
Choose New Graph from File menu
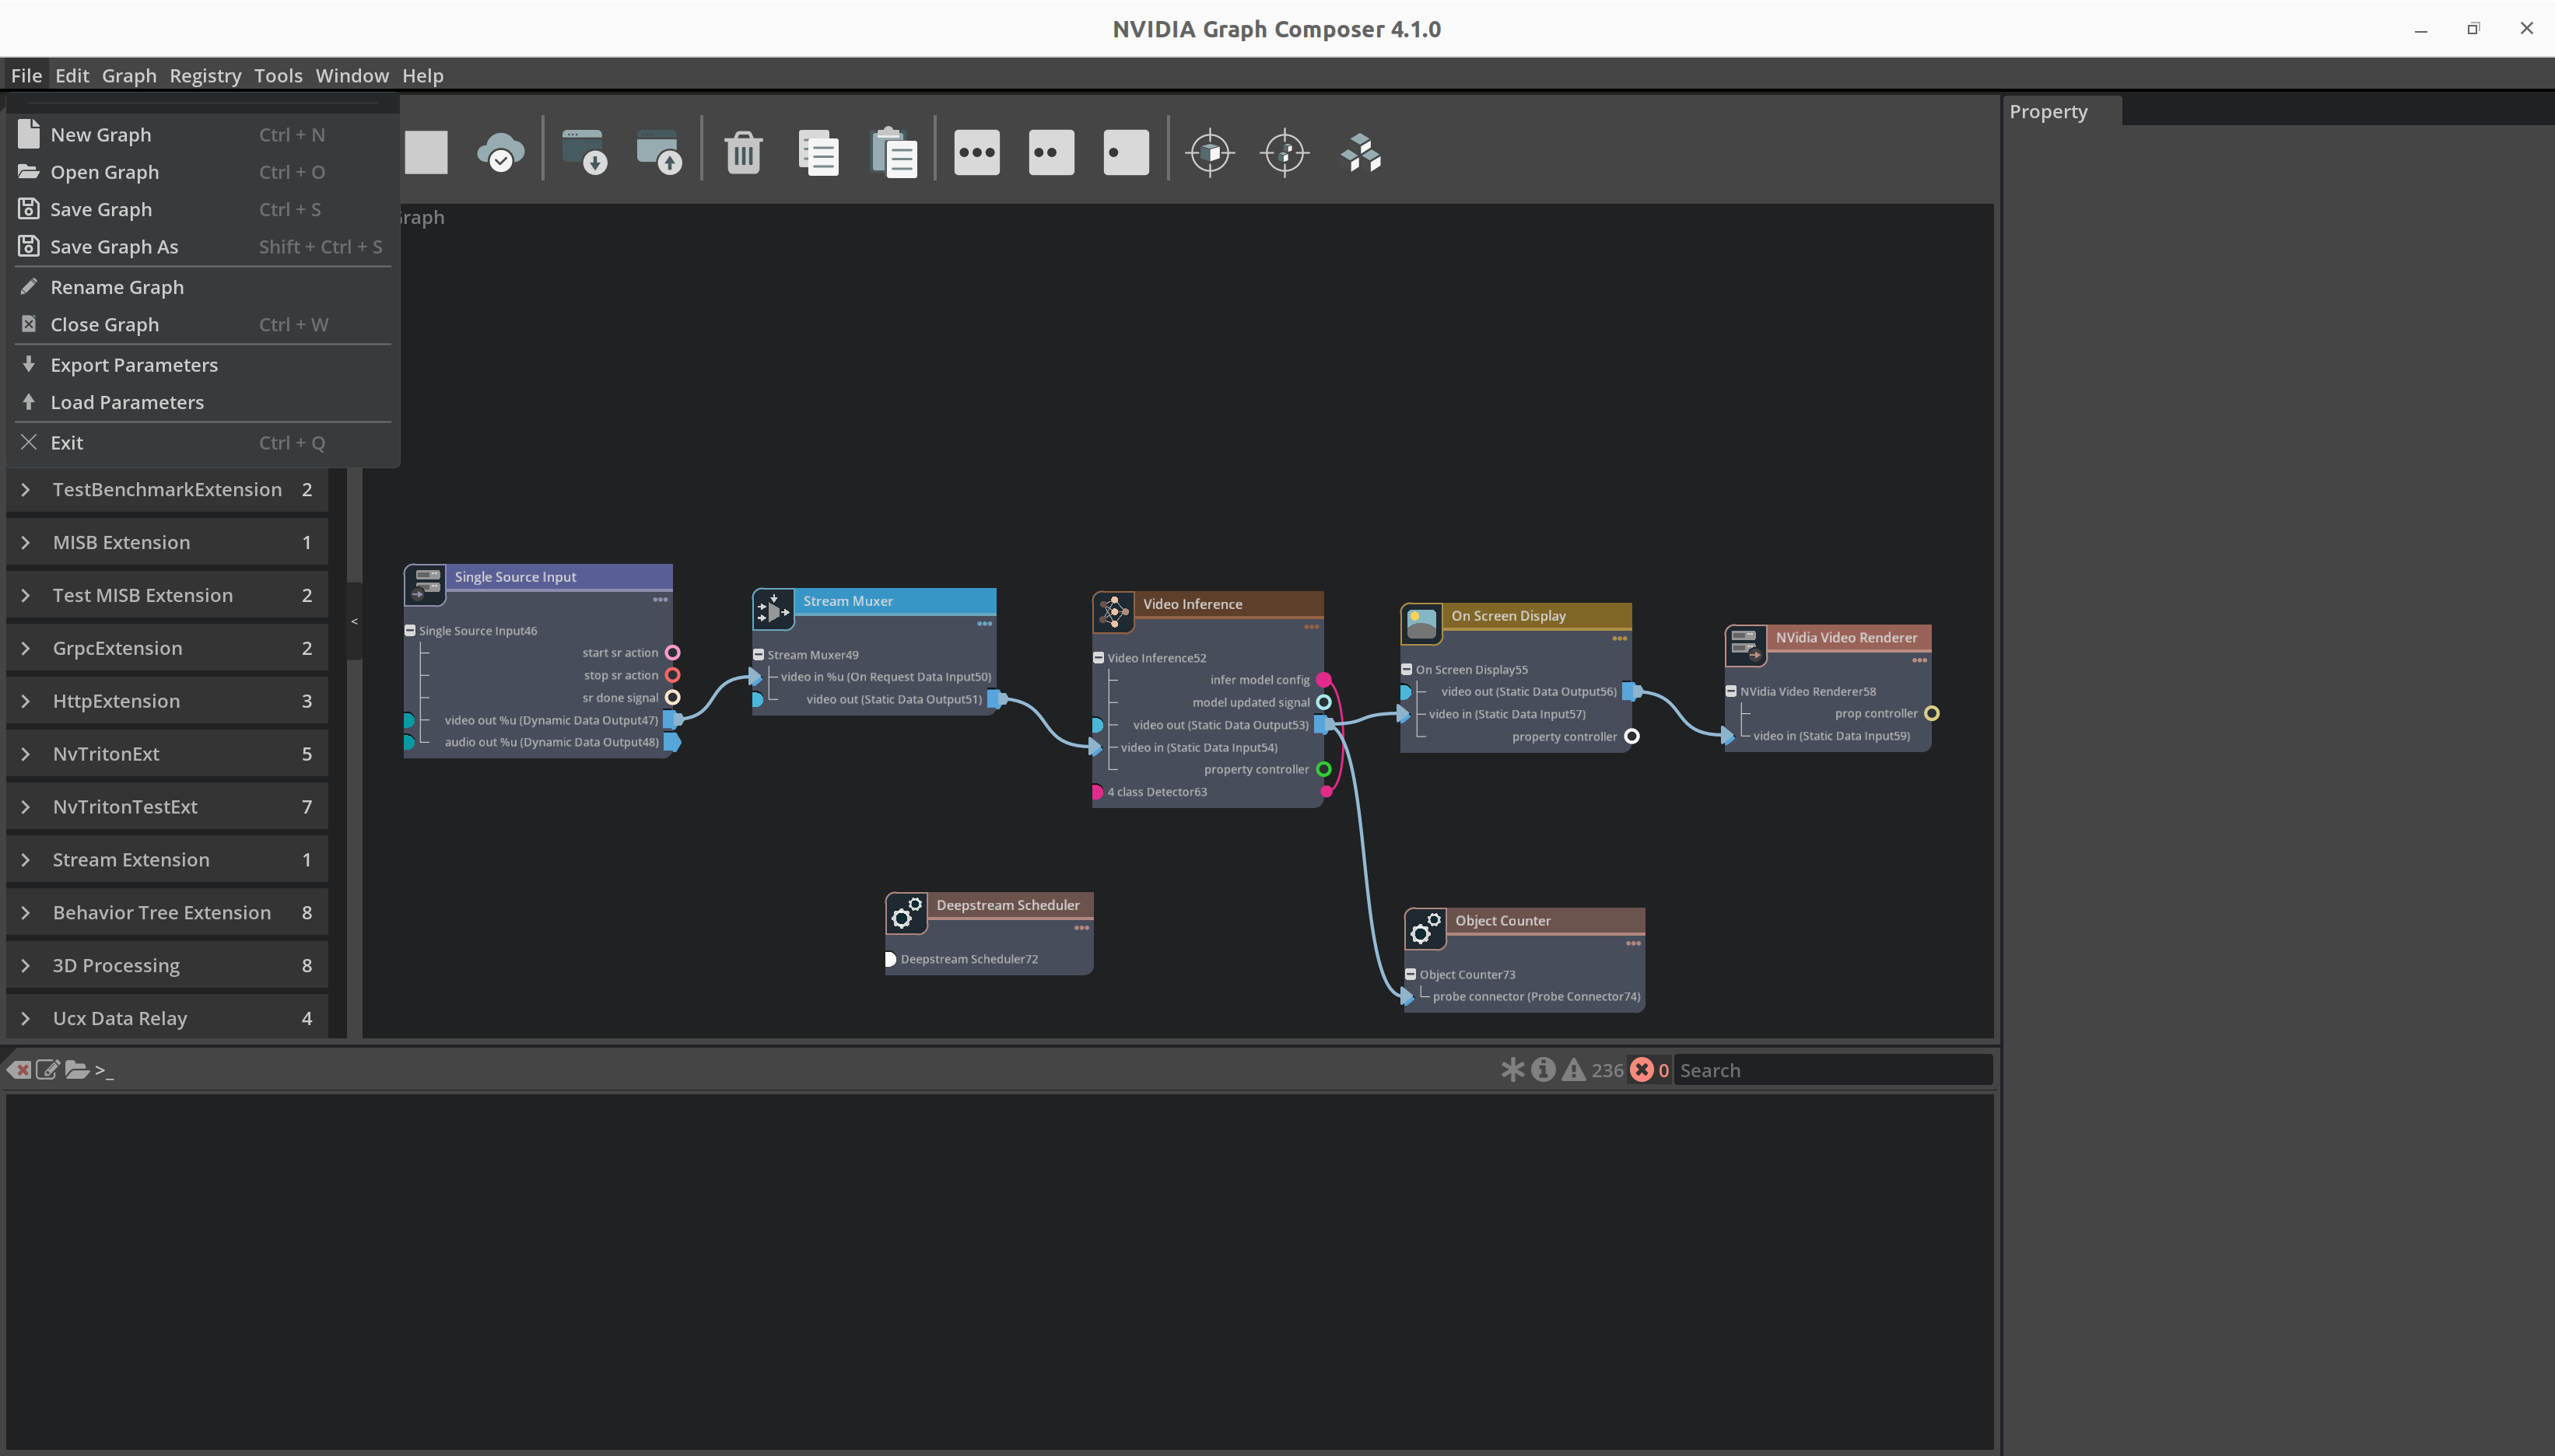[x=203, y=135]
